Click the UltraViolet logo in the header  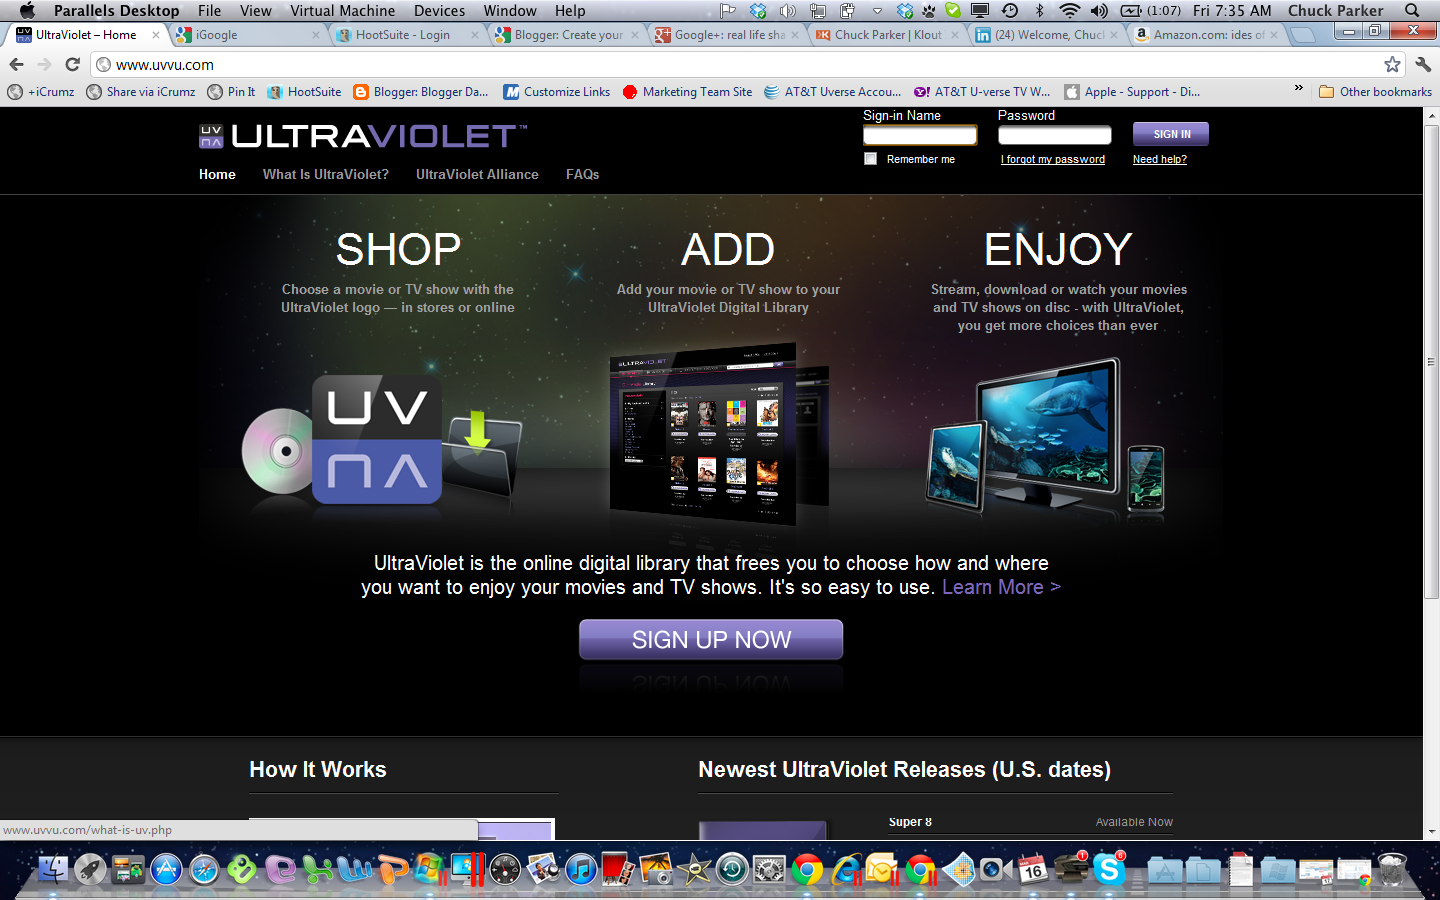click(363, 136)
